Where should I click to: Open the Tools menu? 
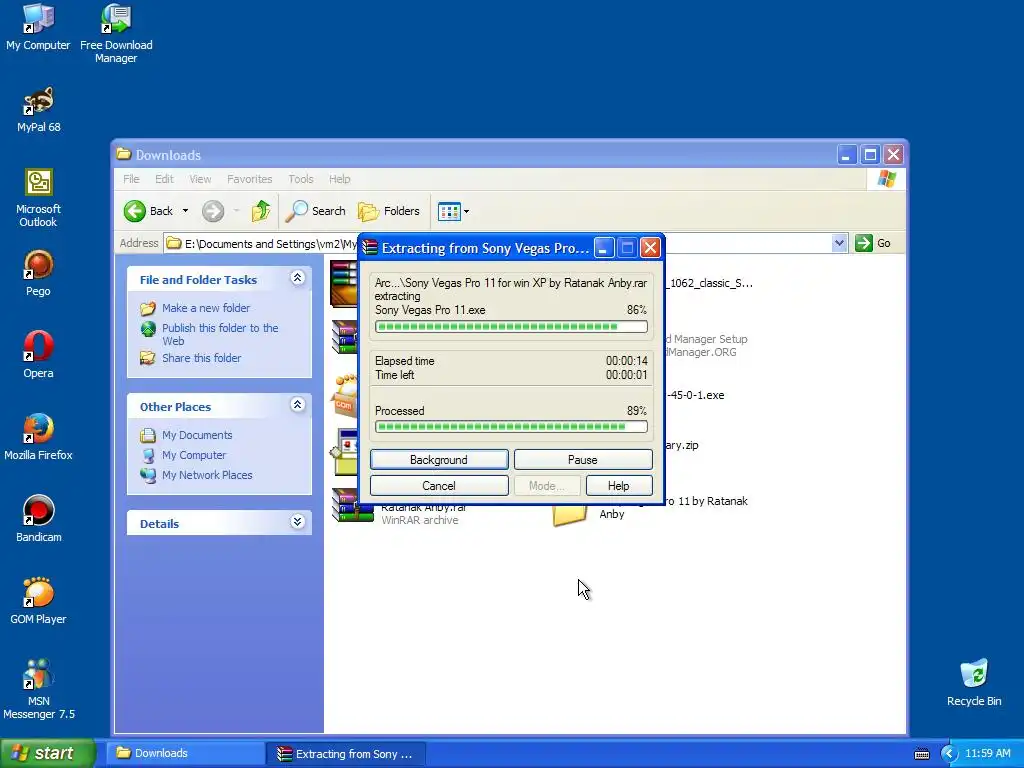tap(300, 179)
